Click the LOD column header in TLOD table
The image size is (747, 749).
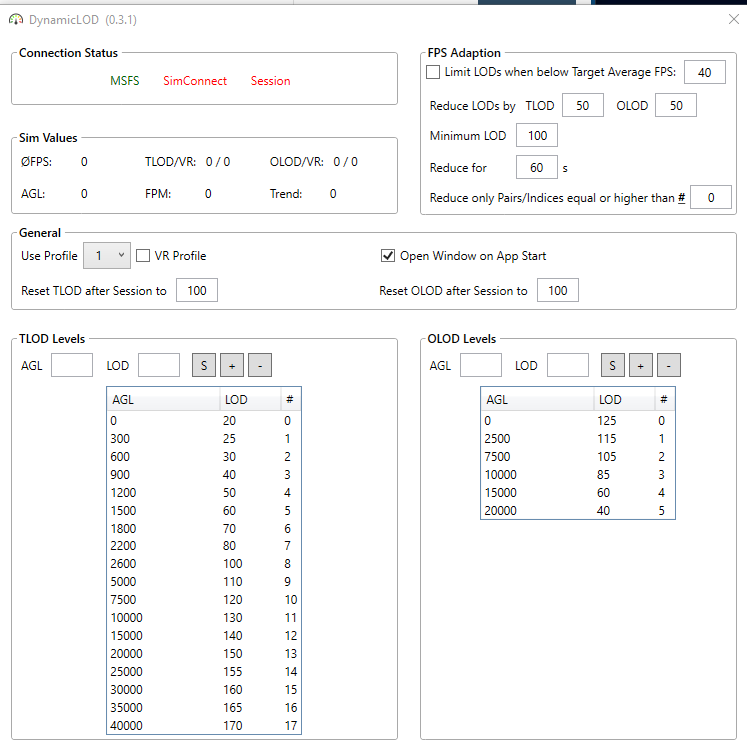[x=250, y=399]
